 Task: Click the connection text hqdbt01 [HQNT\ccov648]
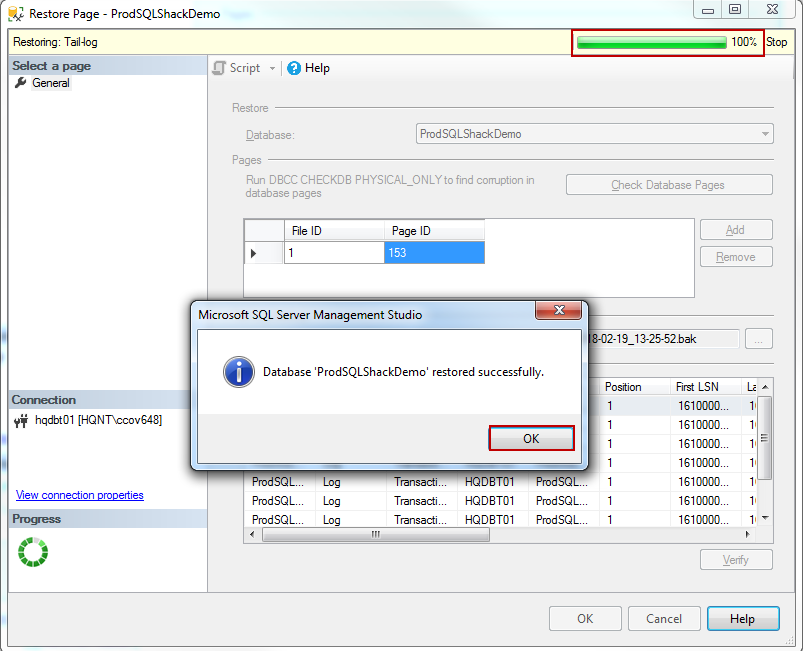tap(98, 421)
